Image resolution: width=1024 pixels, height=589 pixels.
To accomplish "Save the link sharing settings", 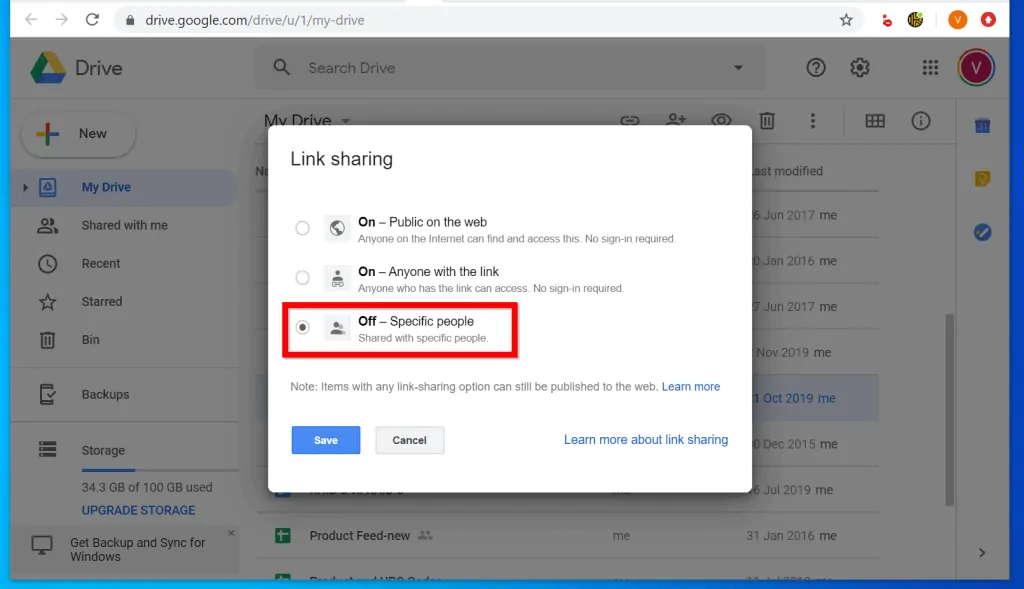I will point(326,440).
